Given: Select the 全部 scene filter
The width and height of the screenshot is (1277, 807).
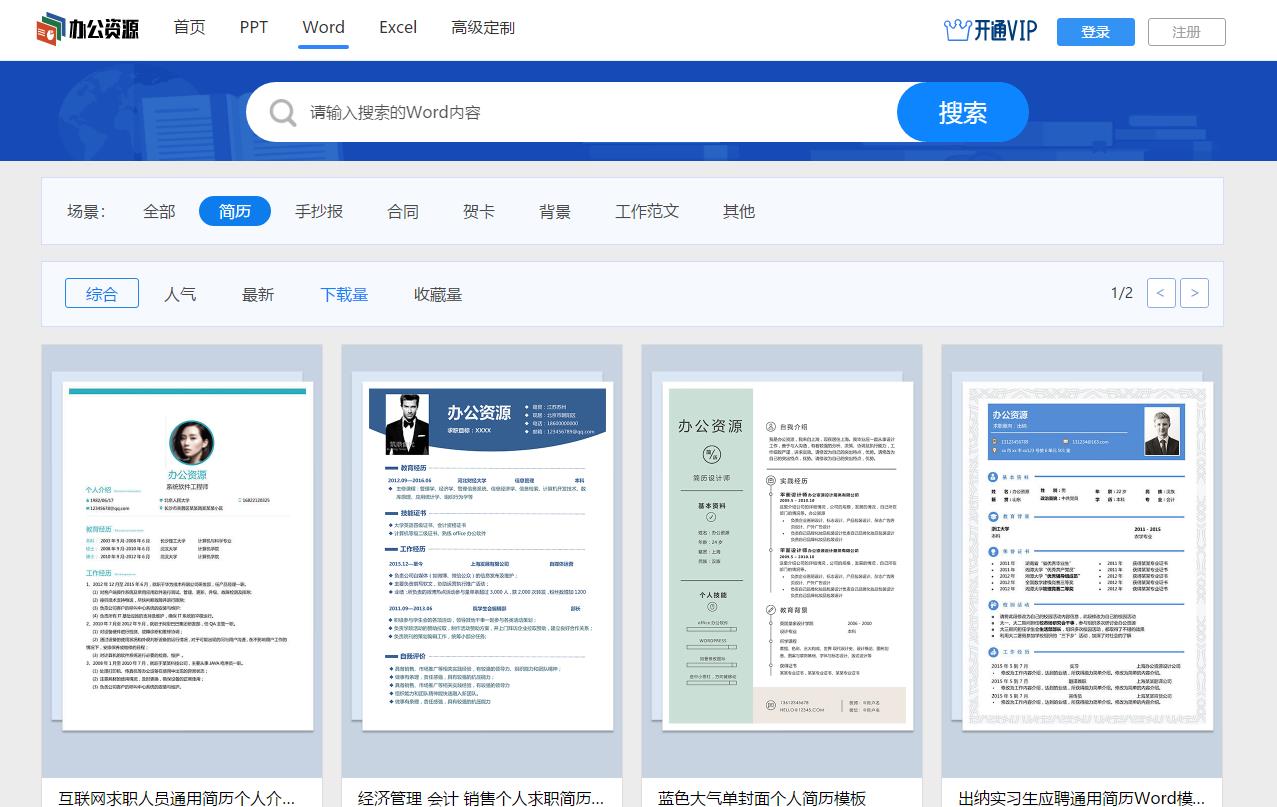Looking at the screenshot, I should click(x=158, y=211).
